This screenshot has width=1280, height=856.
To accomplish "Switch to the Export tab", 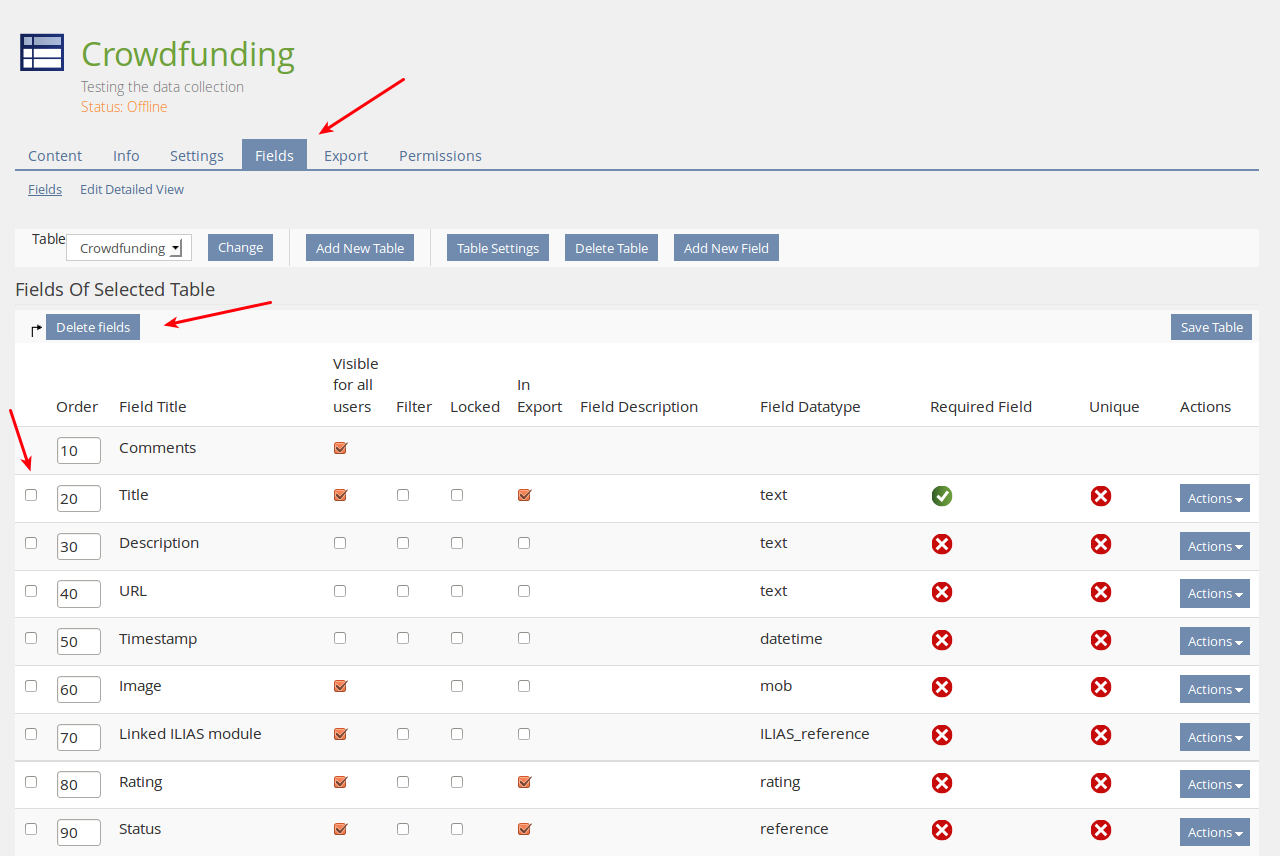I will tap(346, 156).
